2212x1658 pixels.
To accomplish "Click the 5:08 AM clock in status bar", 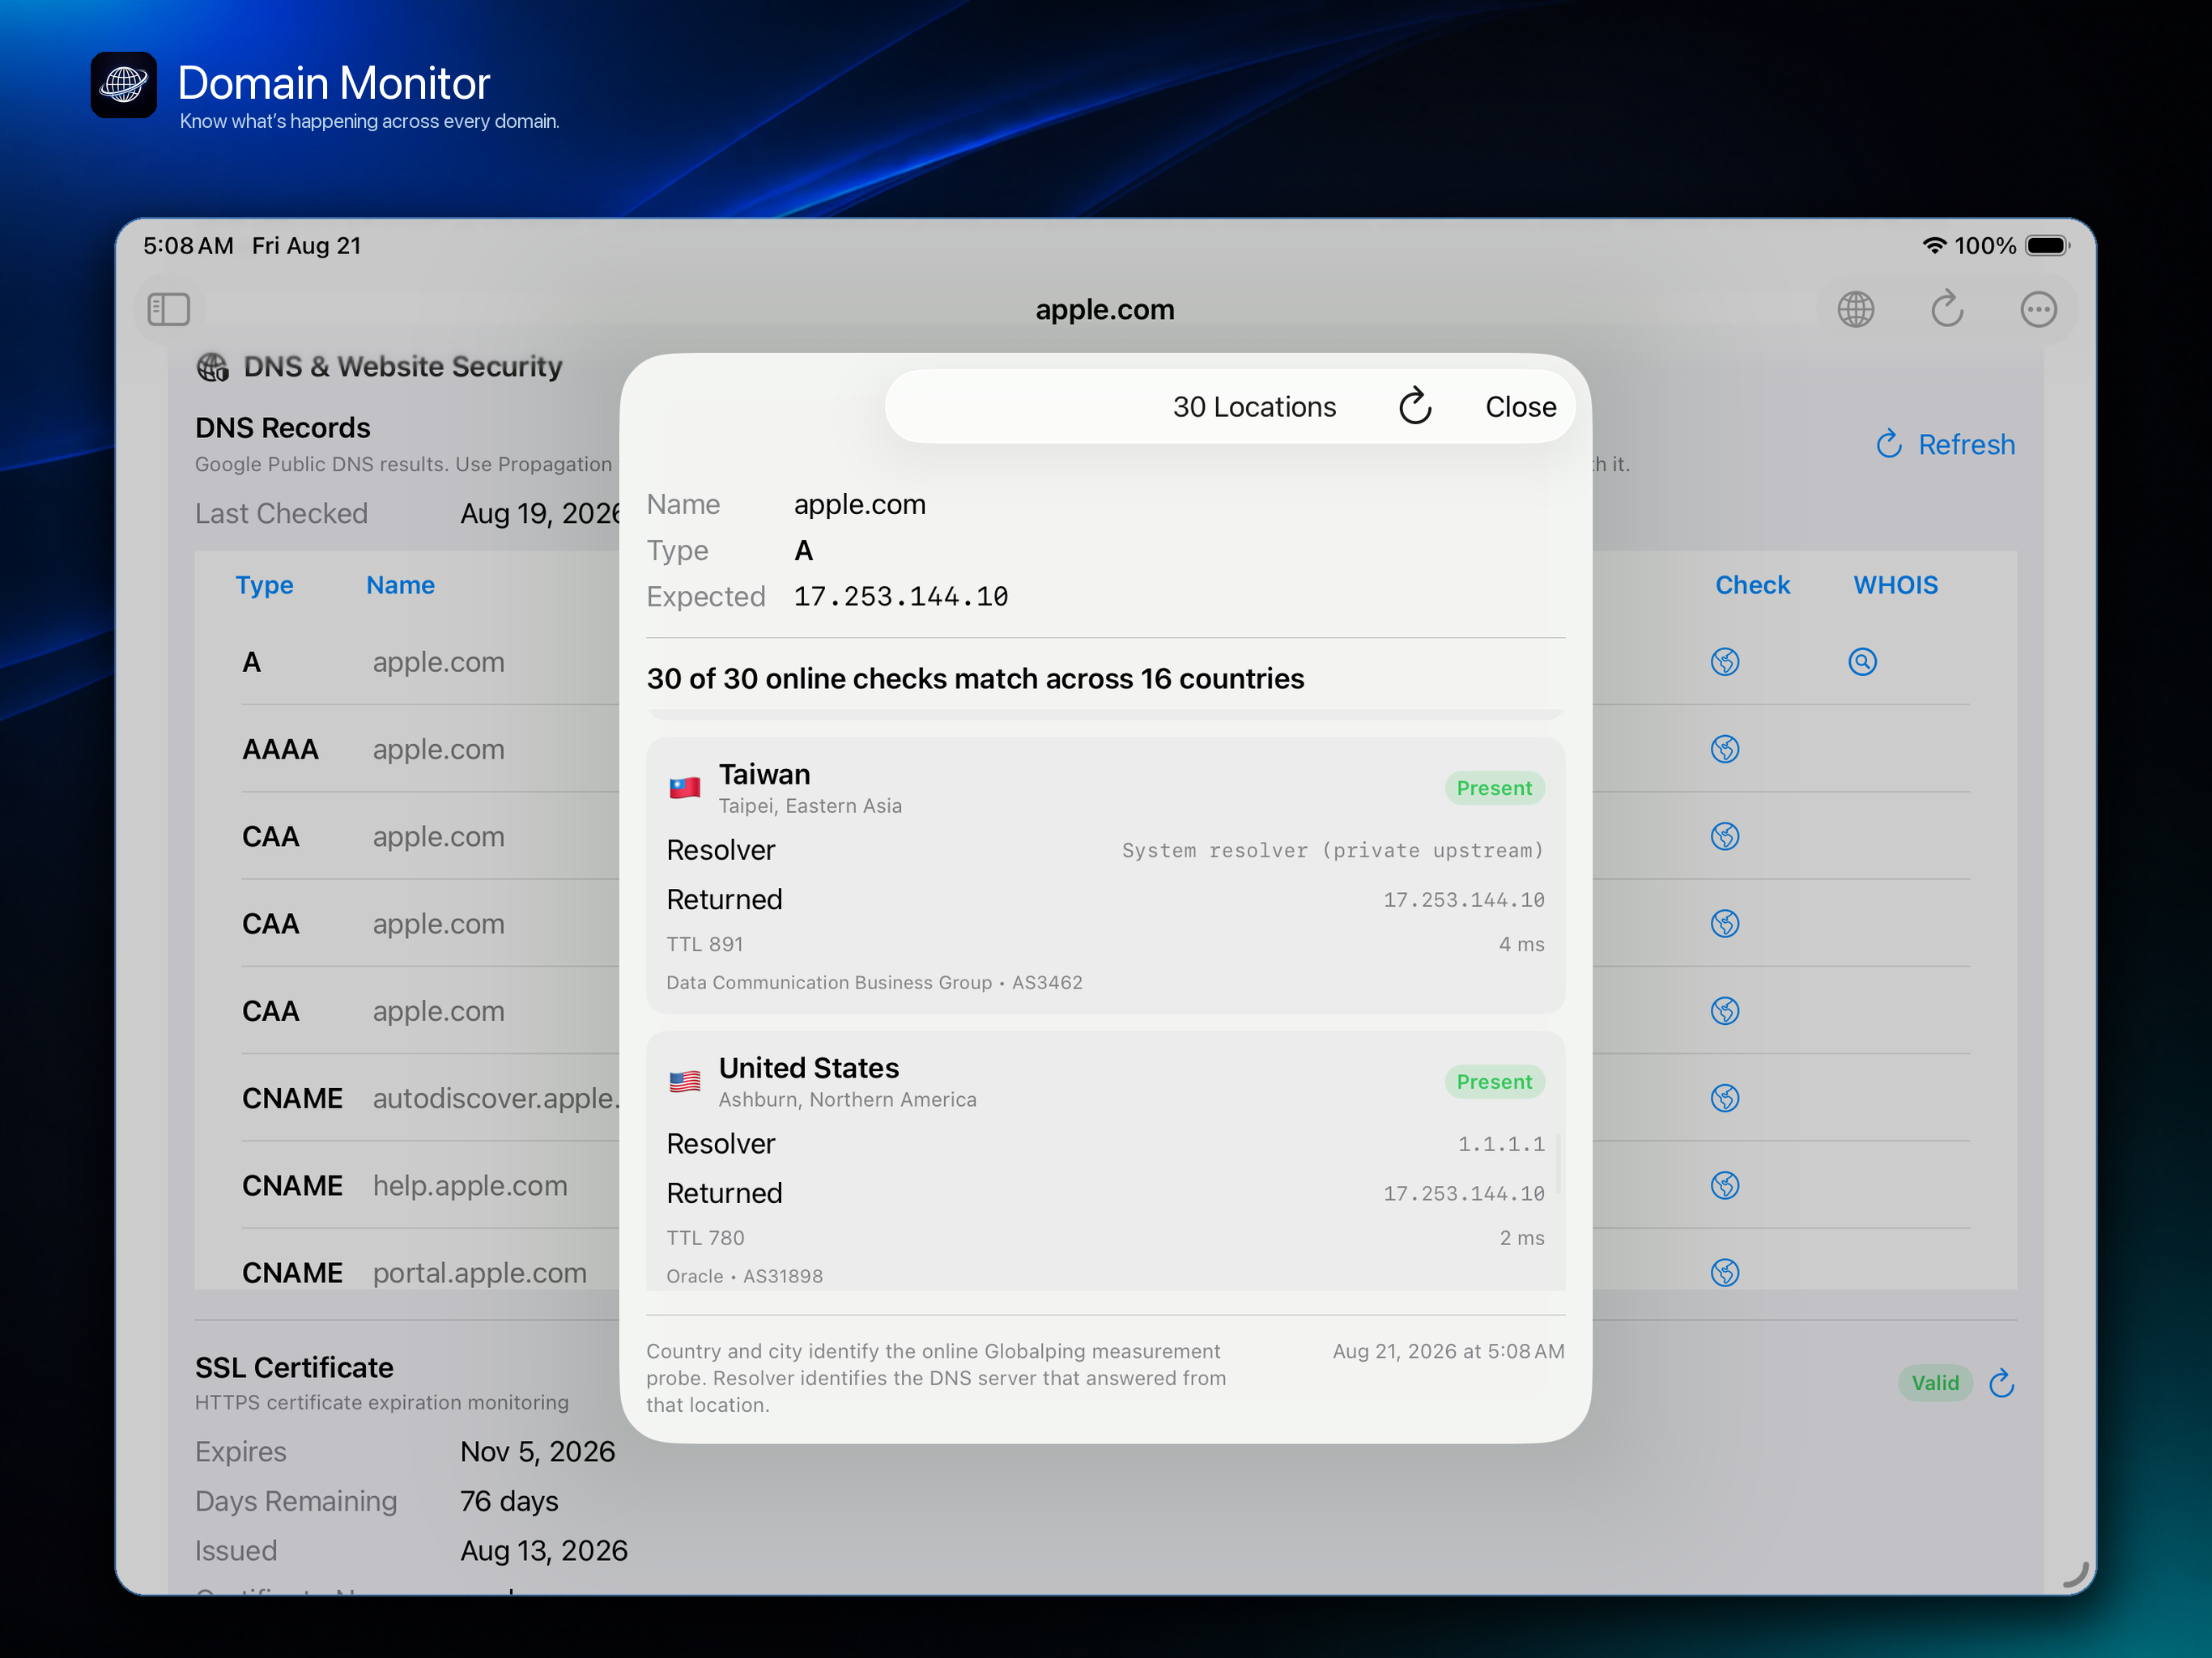I will 188,246.
